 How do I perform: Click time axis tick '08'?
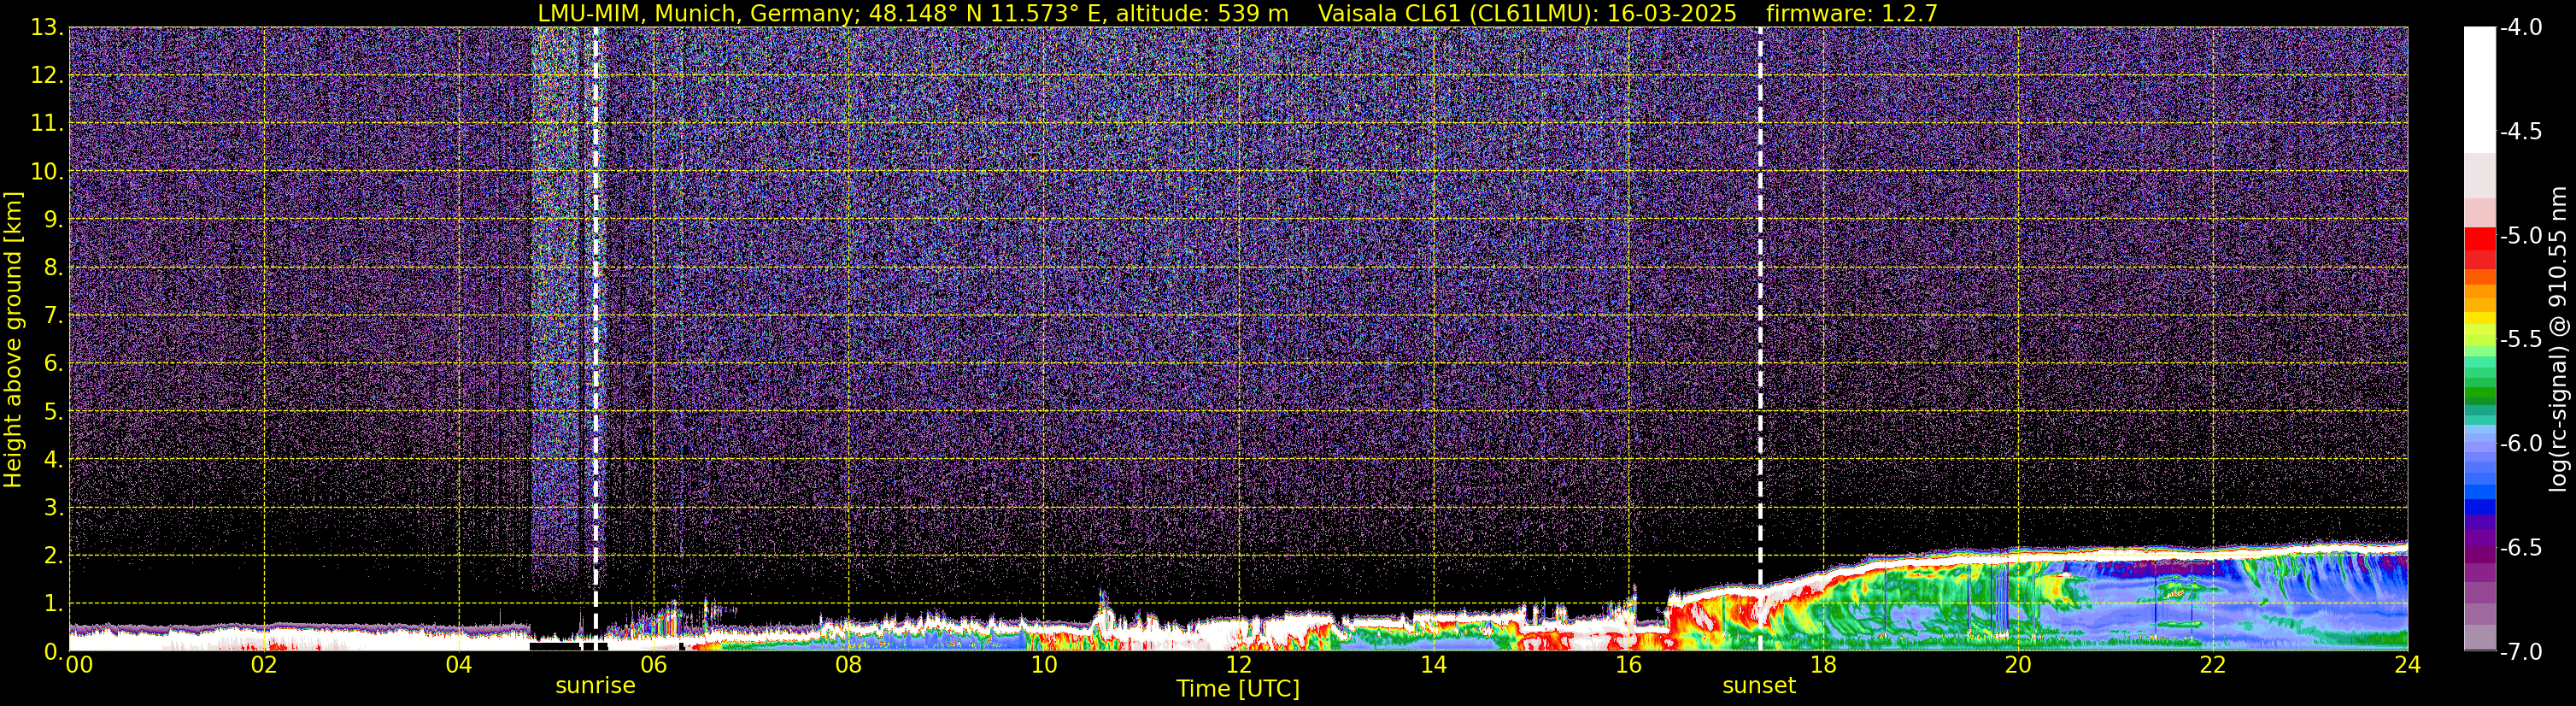pyautogui.click(x=849, y=665)
